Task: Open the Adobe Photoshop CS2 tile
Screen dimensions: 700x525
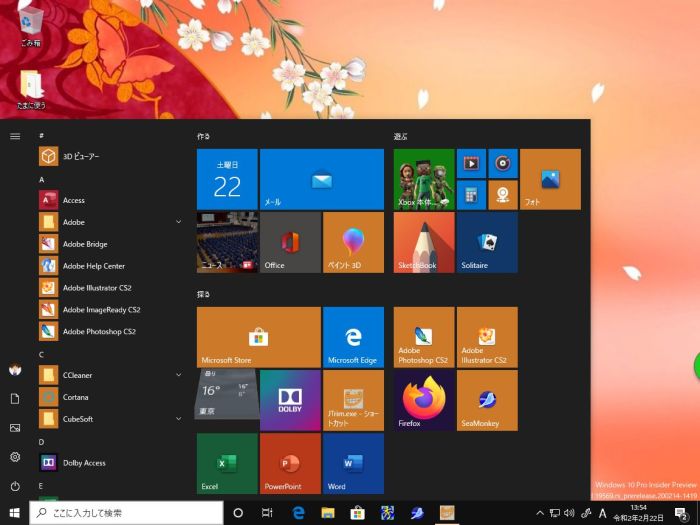Action: pos(425,337)
